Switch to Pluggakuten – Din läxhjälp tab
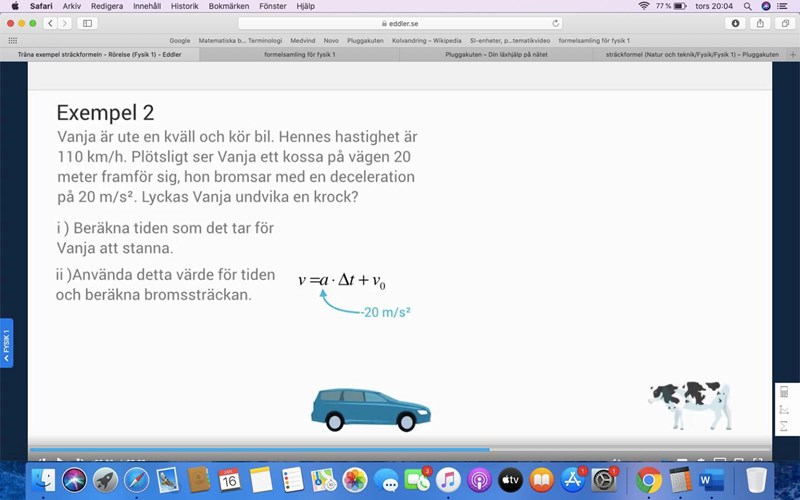 pyautogui.click(x=499, y=54)
